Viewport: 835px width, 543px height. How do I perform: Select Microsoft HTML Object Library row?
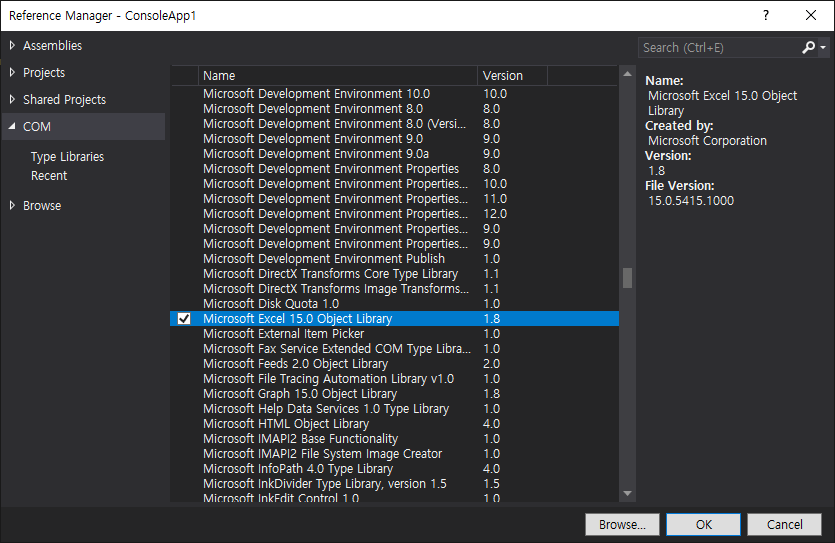click(394, 424)
